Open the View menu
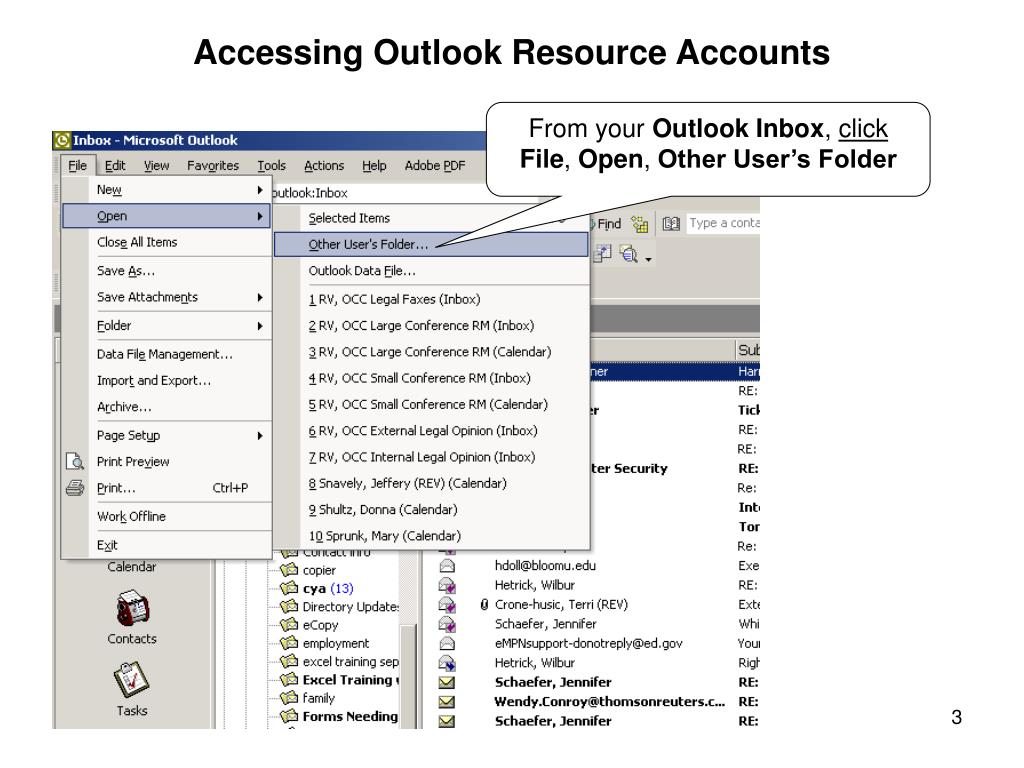 (156, 166)
